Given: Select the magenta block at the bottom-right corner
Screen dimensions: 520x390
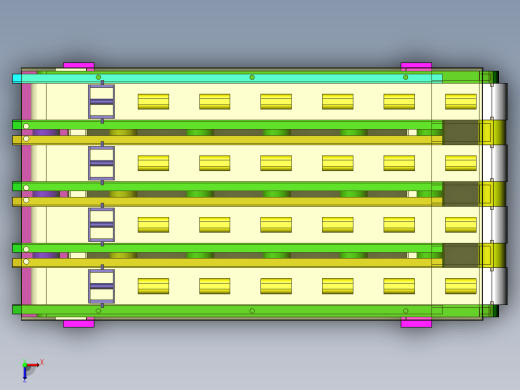Looking at the screenshot, I should [416, 324].
